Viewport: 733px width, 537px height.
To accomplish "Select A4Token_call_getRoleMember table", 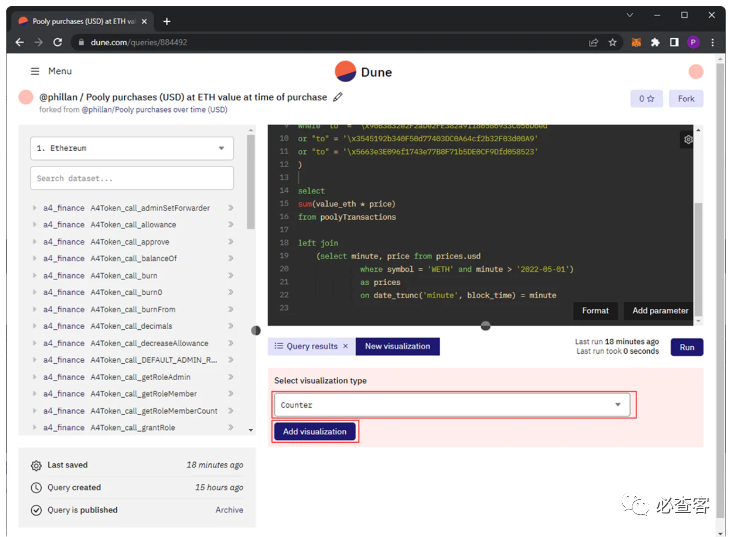I will coord(144,394).
